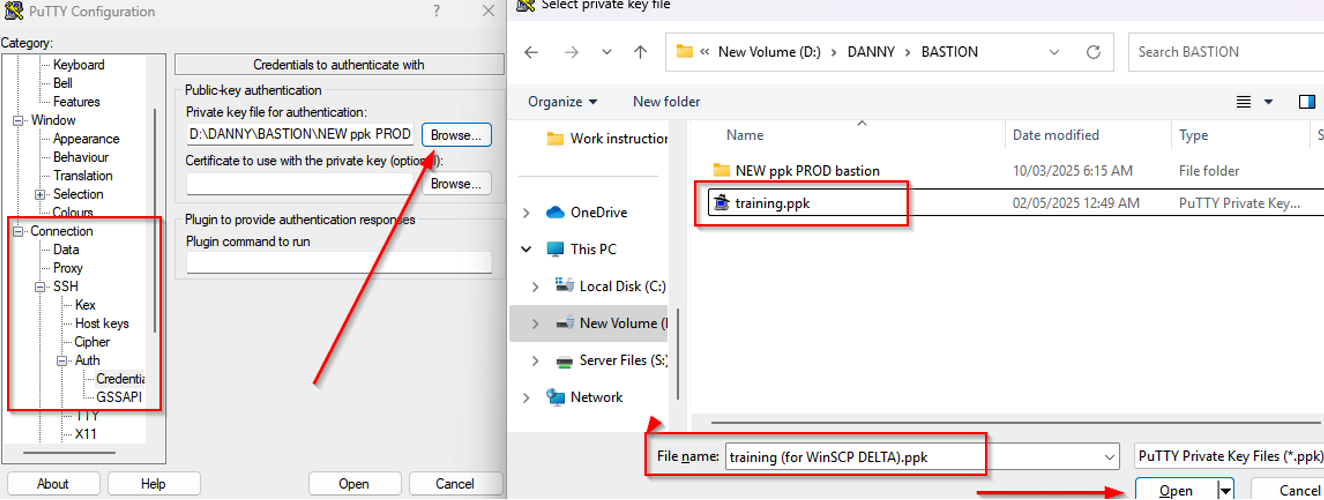Open the recent locations chevron
1324x500 pixels.
(x=607, y=52)
